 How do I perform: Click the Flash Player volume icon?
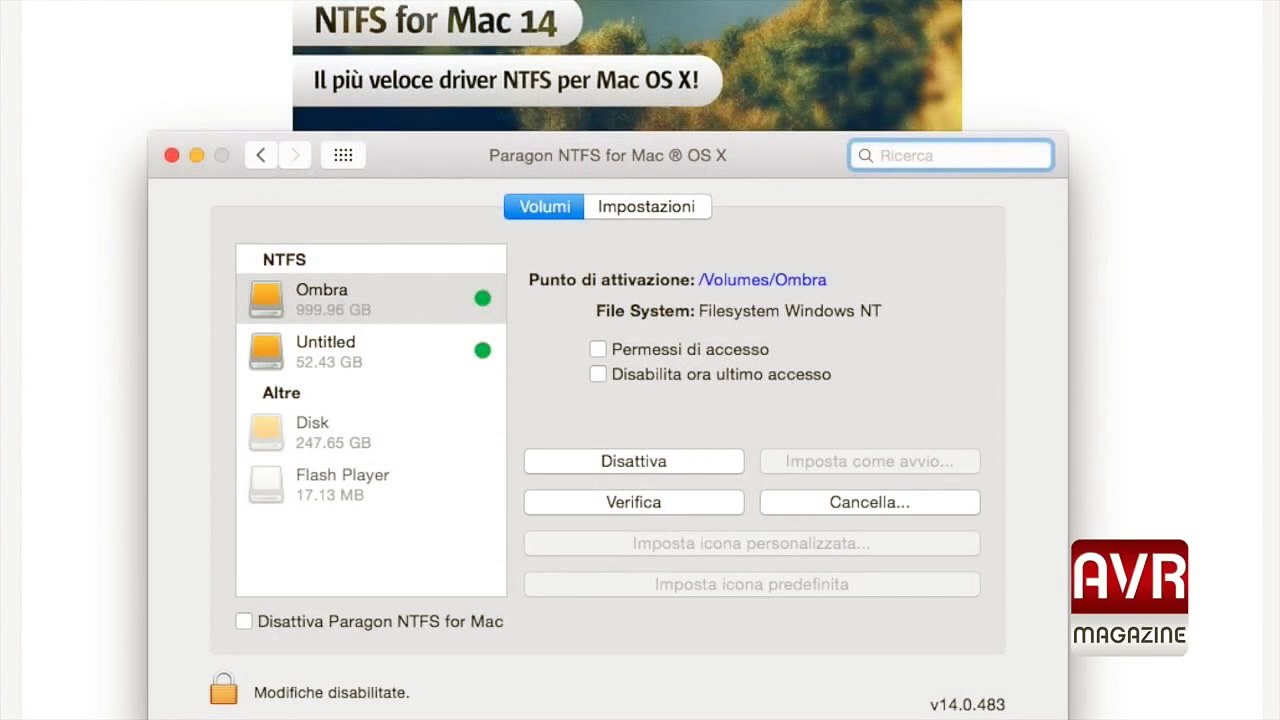pos(266,484)
